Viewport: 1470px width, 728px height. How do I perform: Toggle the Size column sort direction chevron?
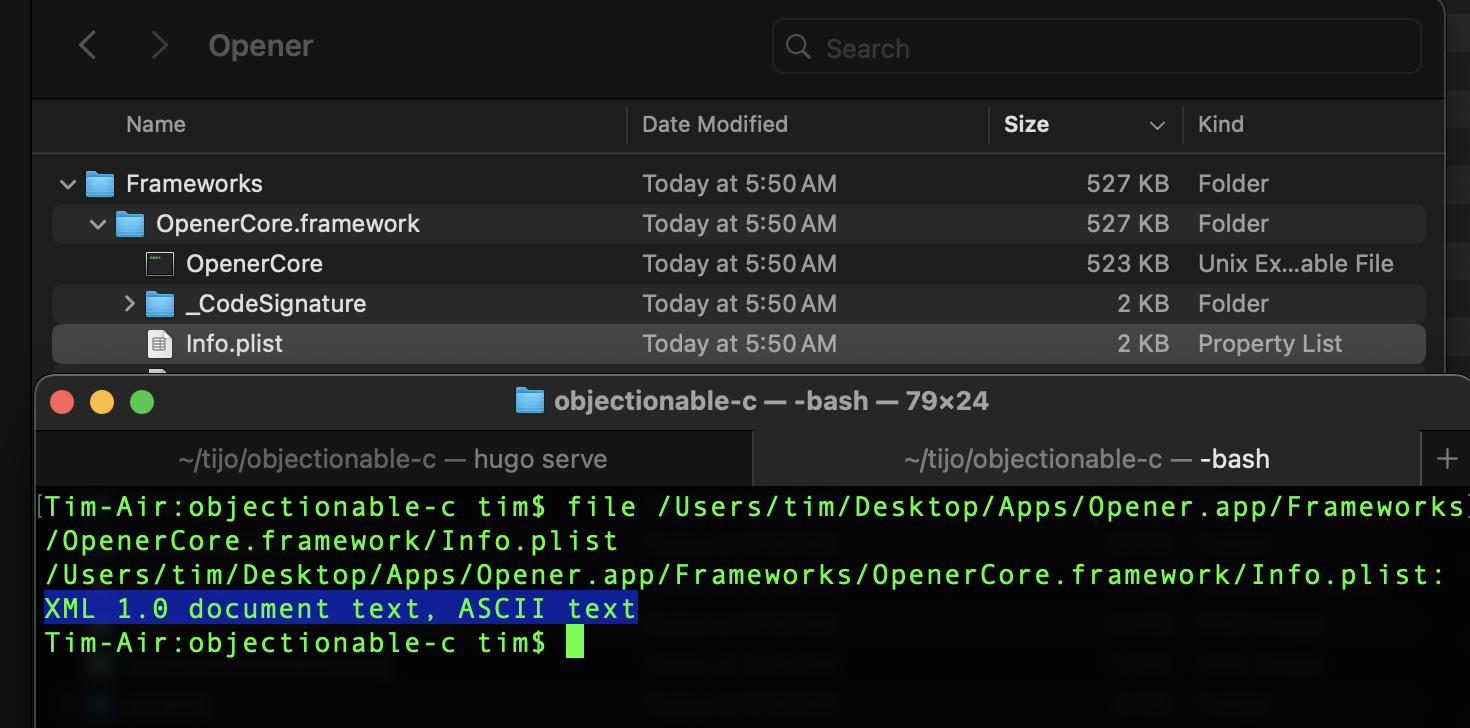[x=1157, y=126]
